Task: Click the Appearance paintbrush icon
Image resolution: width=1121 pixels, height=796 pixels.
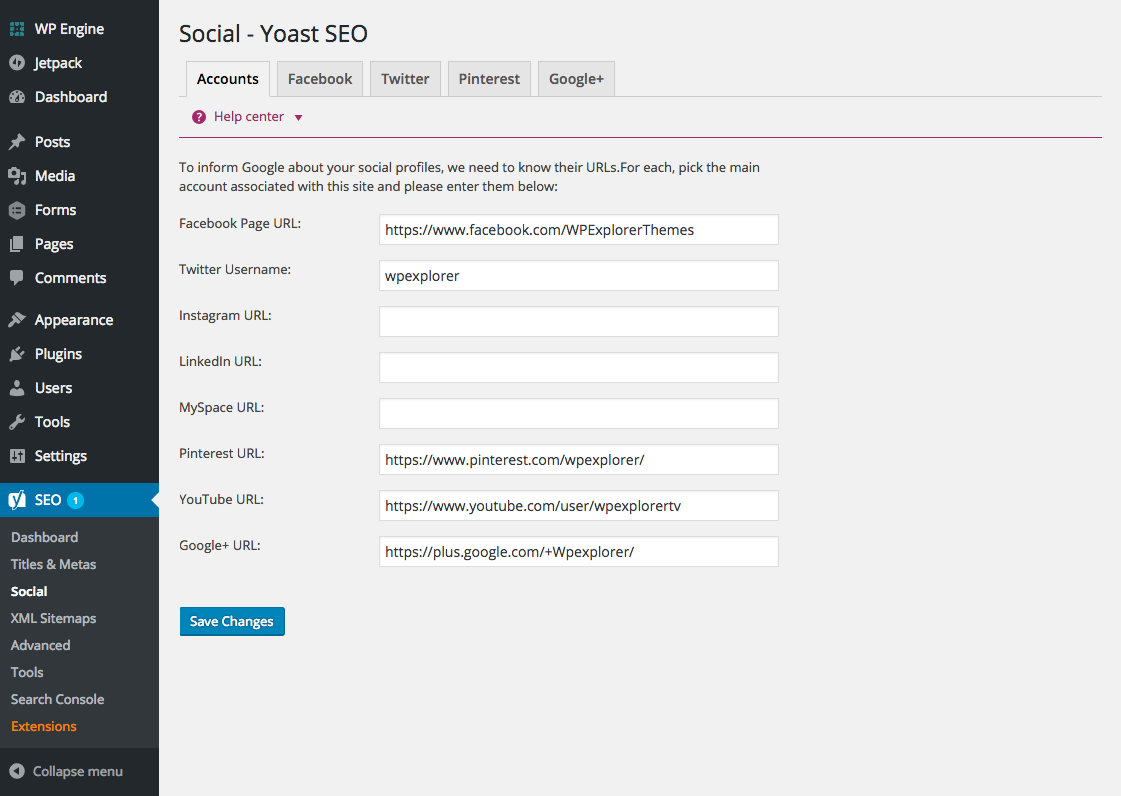Action: tap(17, 320)
